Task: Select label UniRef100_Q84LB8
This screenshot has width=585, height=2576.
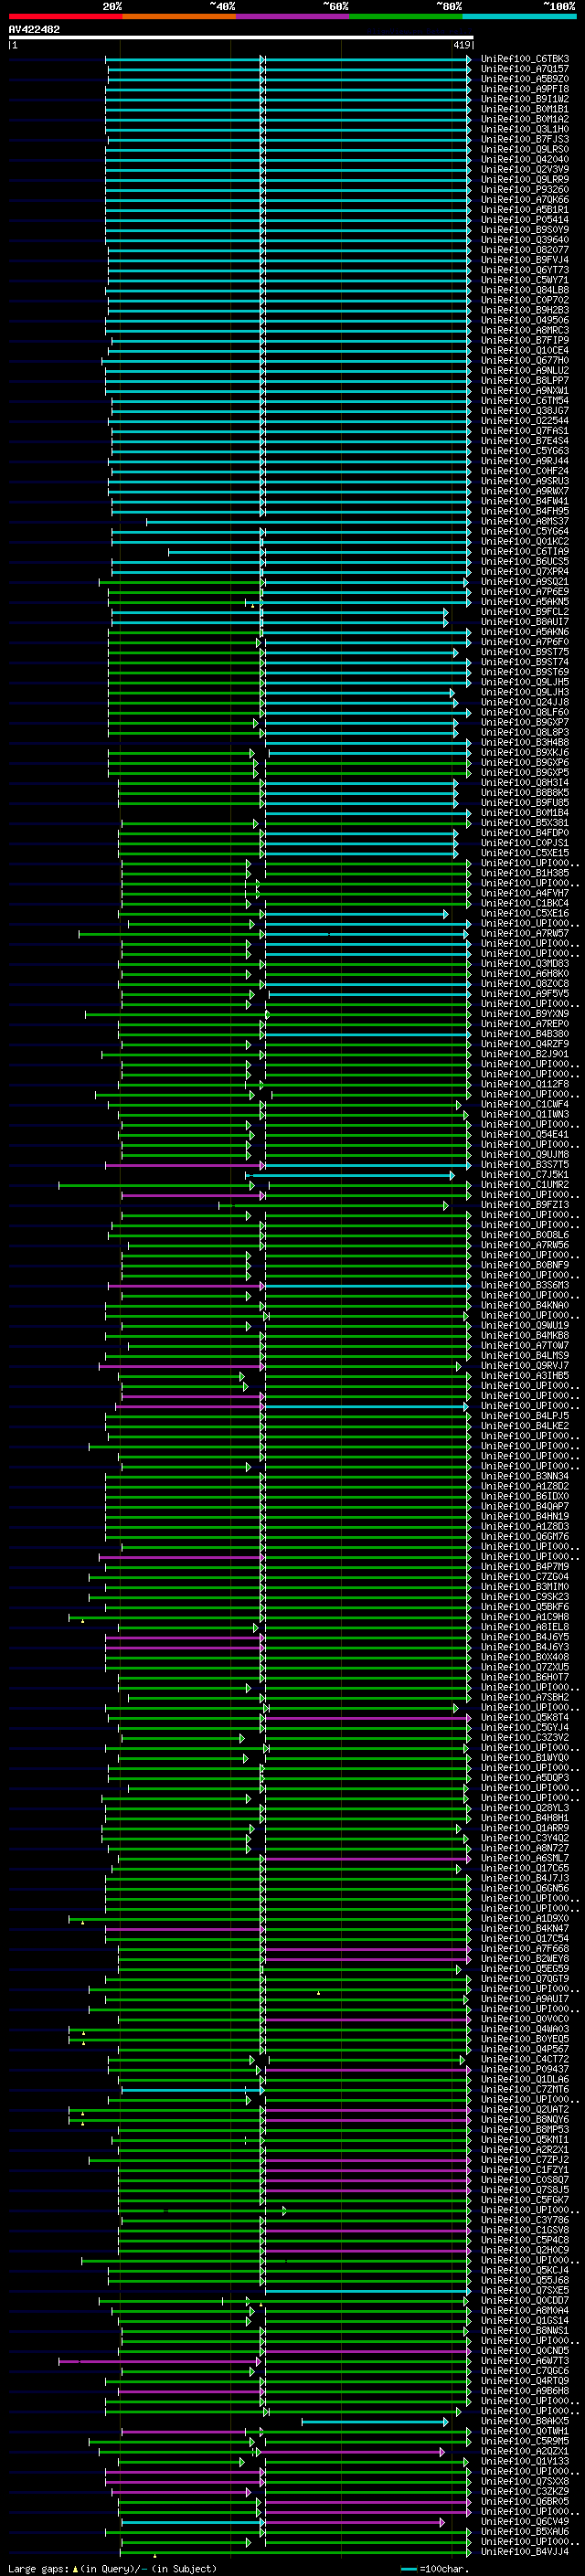Action: click(x=525, y=290)
